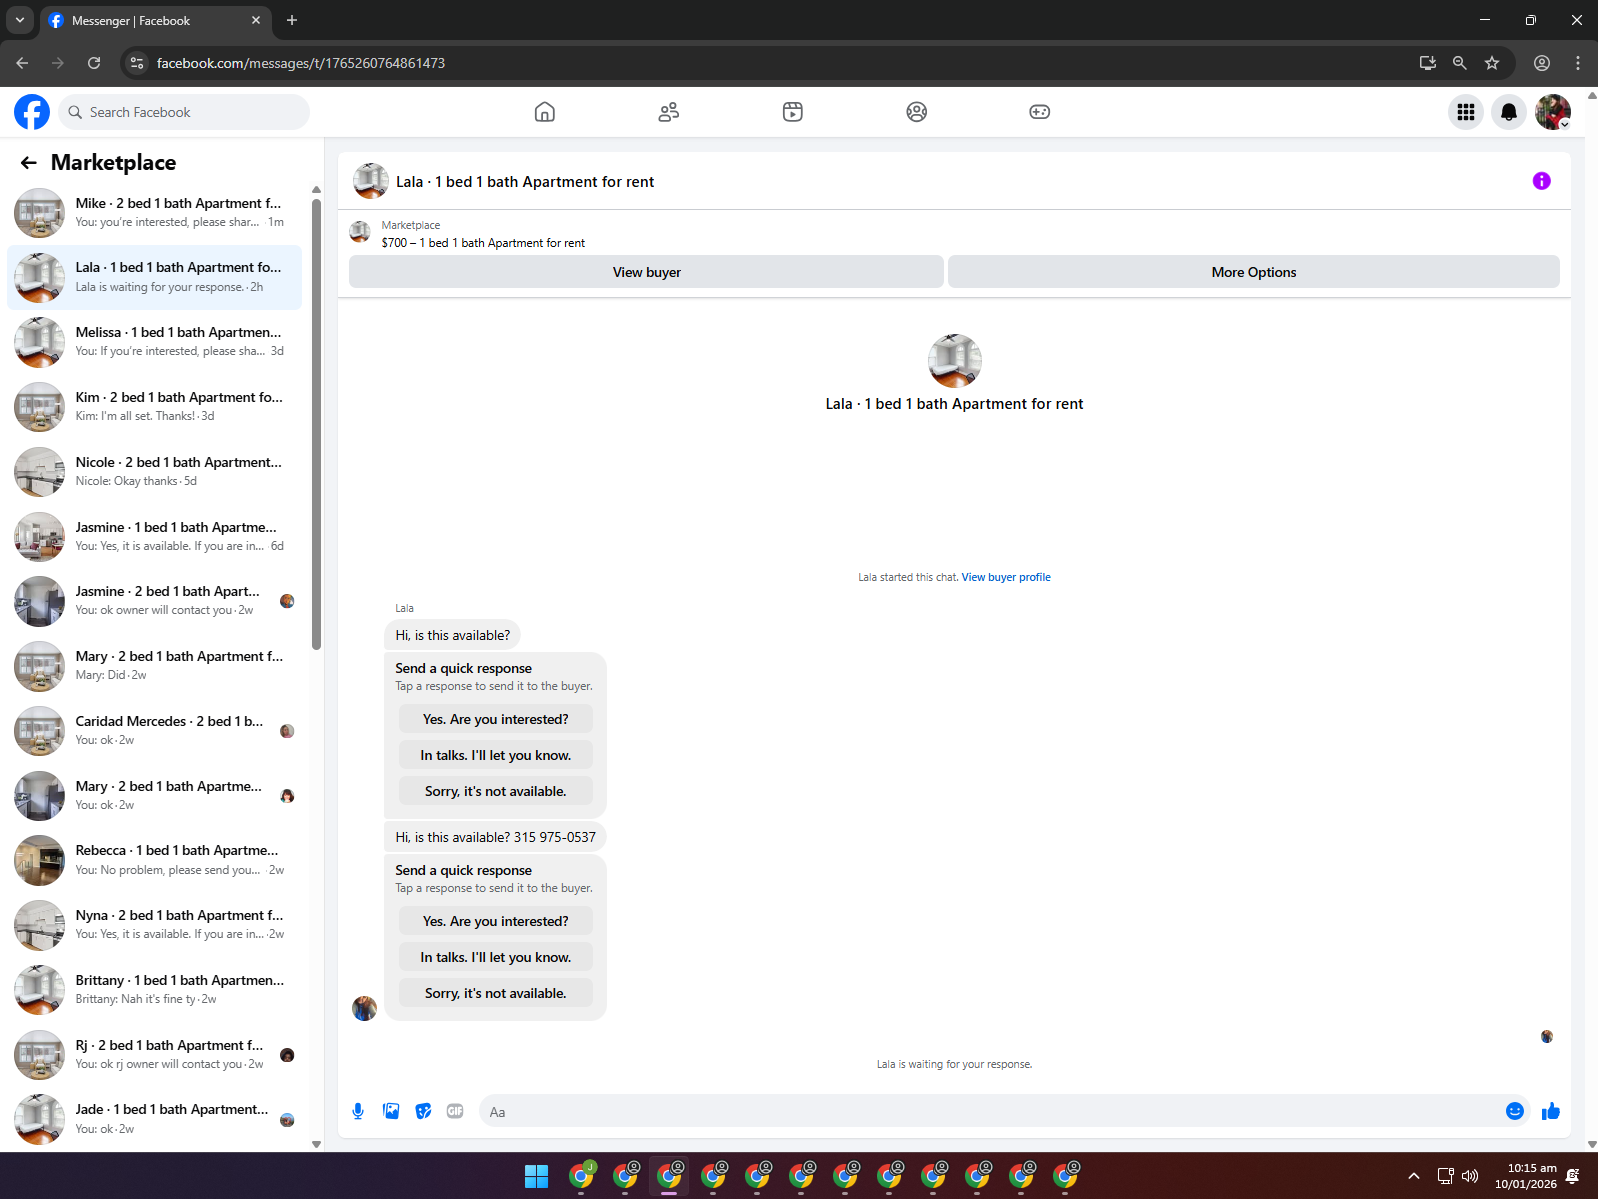This screenshot has height=1199, width=1598.
Task: Open Brittany 1 bed 1 bath conversation
Action: [155, 990]
